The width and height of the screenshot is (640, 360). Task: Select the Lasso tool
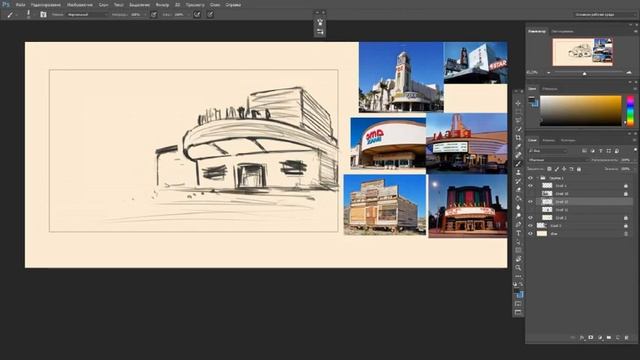pyautogui.click(x=518, y=120)
